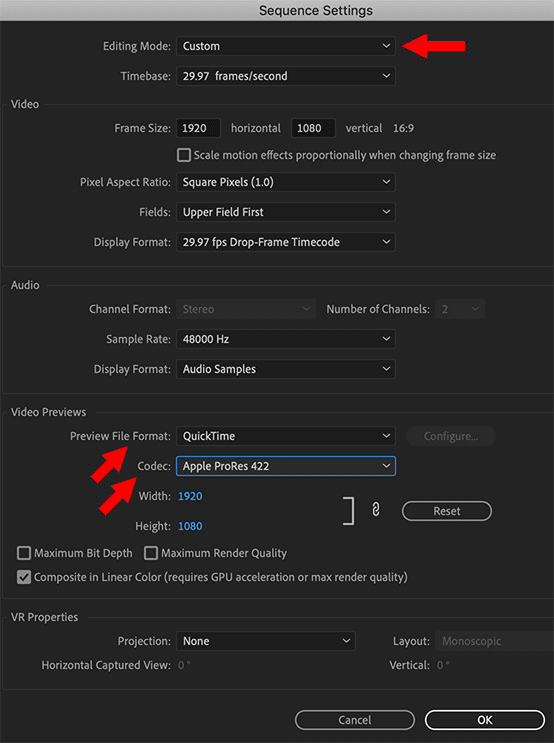Change the Fields dropdown from Upper Field First
This screenshot has width=554, height=743.
(x=286, y=212)
